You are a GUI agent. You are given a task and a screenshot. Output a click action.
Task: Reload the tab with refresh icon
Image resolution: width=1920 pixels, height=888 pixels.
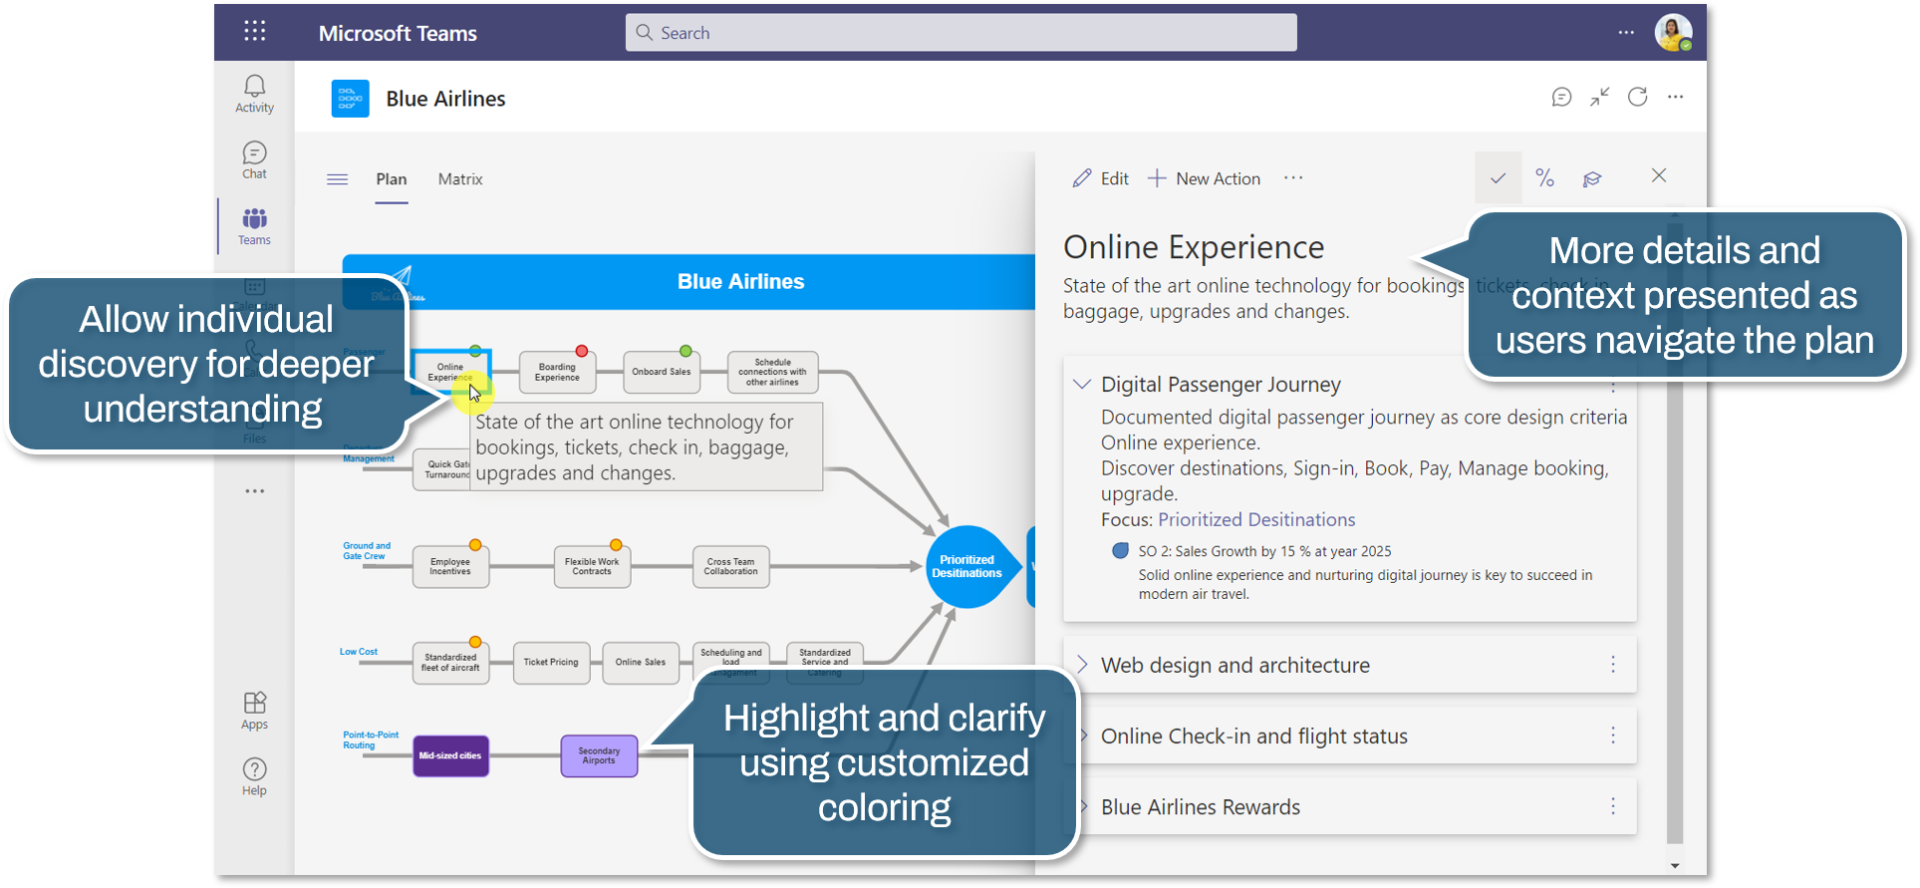(x=1637, y=97)
